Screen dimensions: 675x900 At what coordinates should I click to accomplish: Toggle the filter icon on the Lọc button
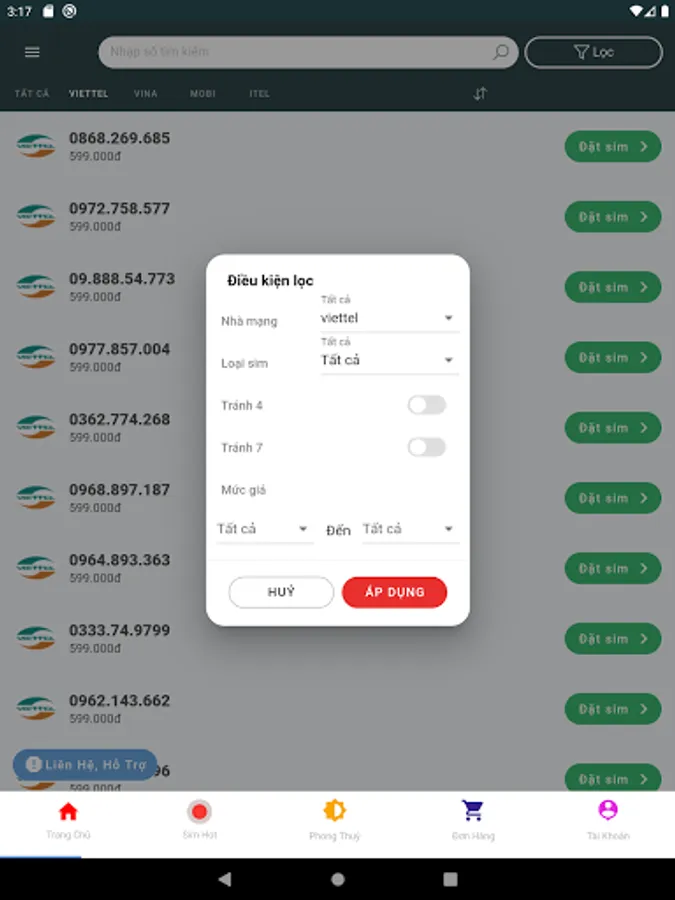pos(579,52)
